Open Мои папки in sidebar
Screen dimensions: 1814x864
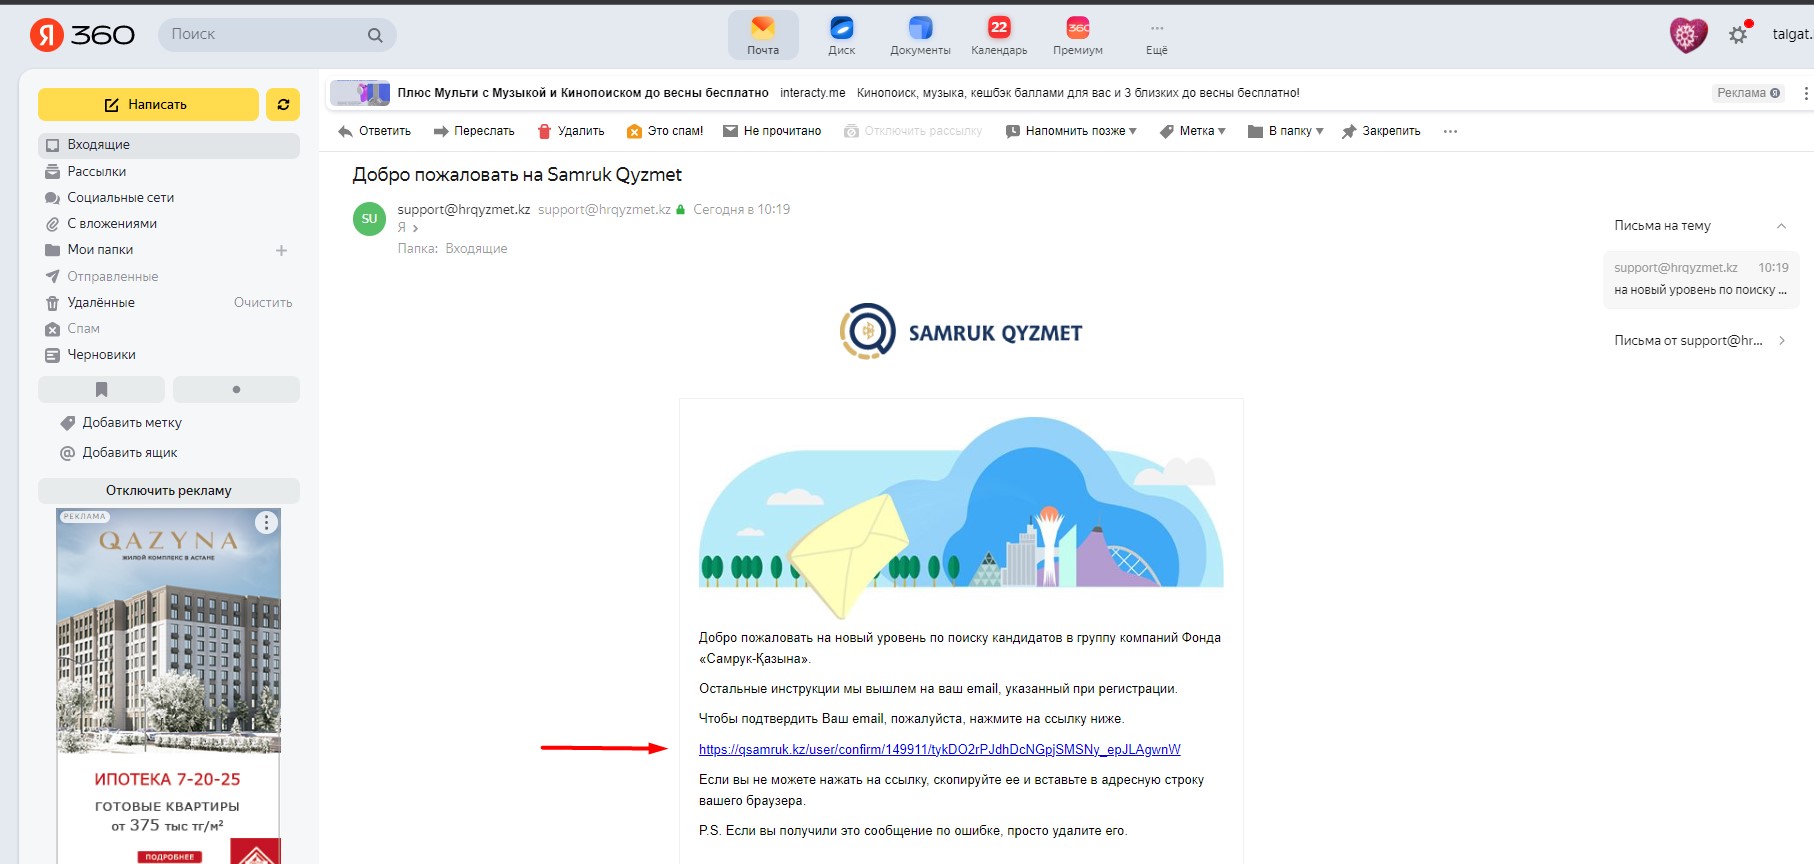100,250
